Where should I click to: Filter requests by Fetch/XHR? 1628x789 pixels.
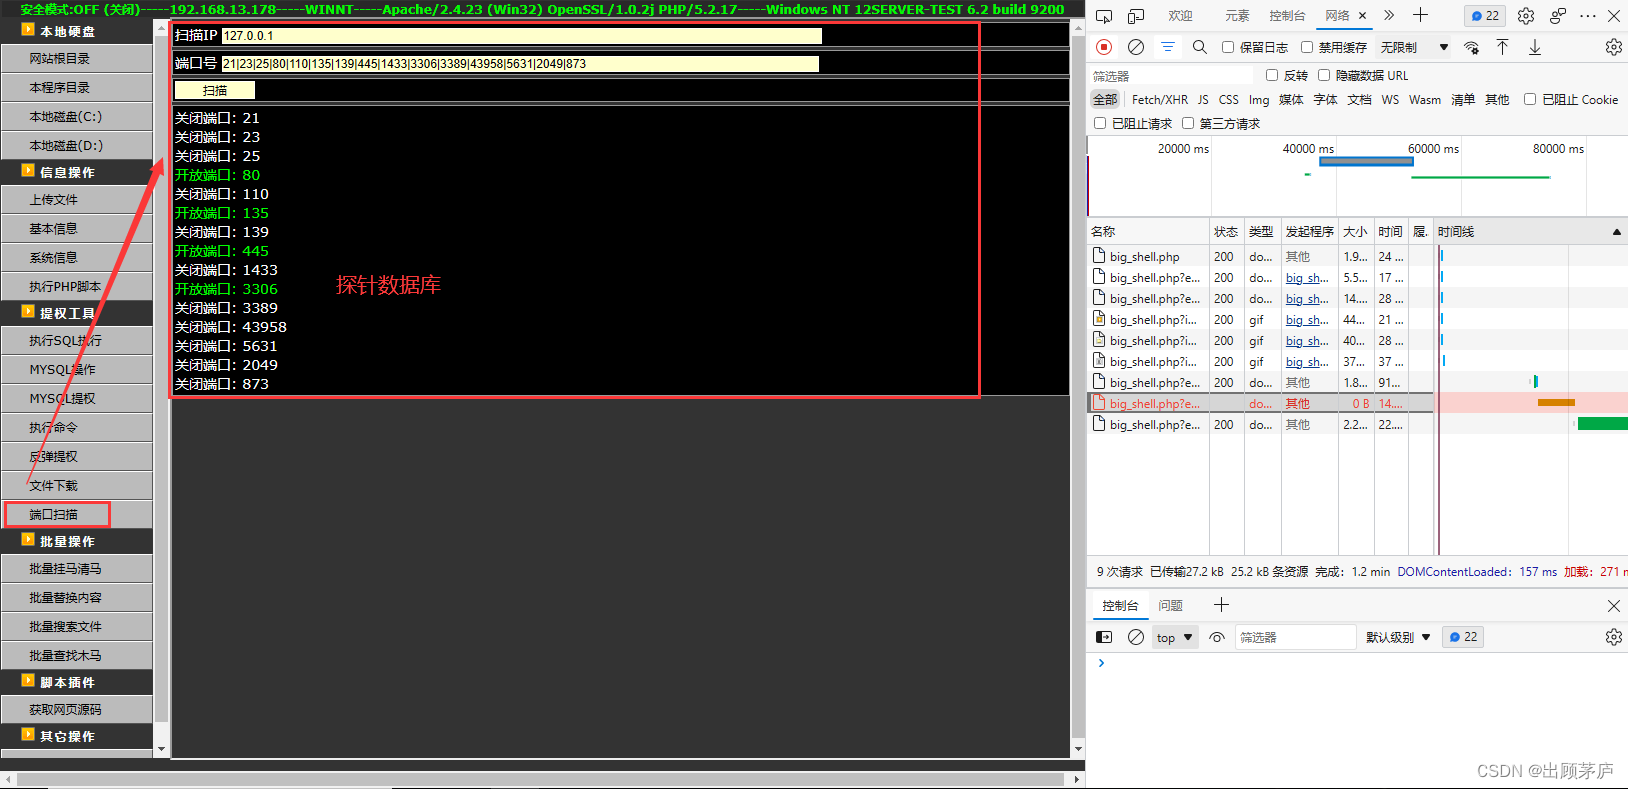tap(1160, 100)
